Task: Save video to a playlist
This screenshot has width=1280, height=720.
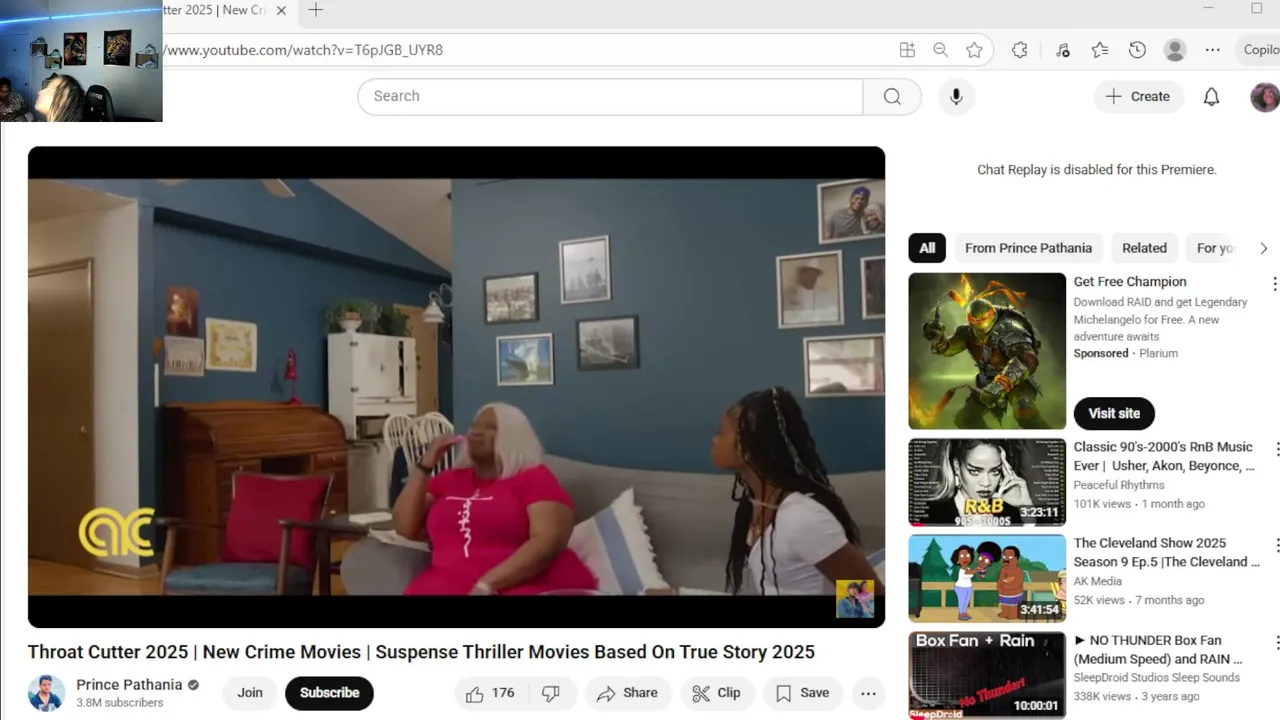Action: point(803,693)
